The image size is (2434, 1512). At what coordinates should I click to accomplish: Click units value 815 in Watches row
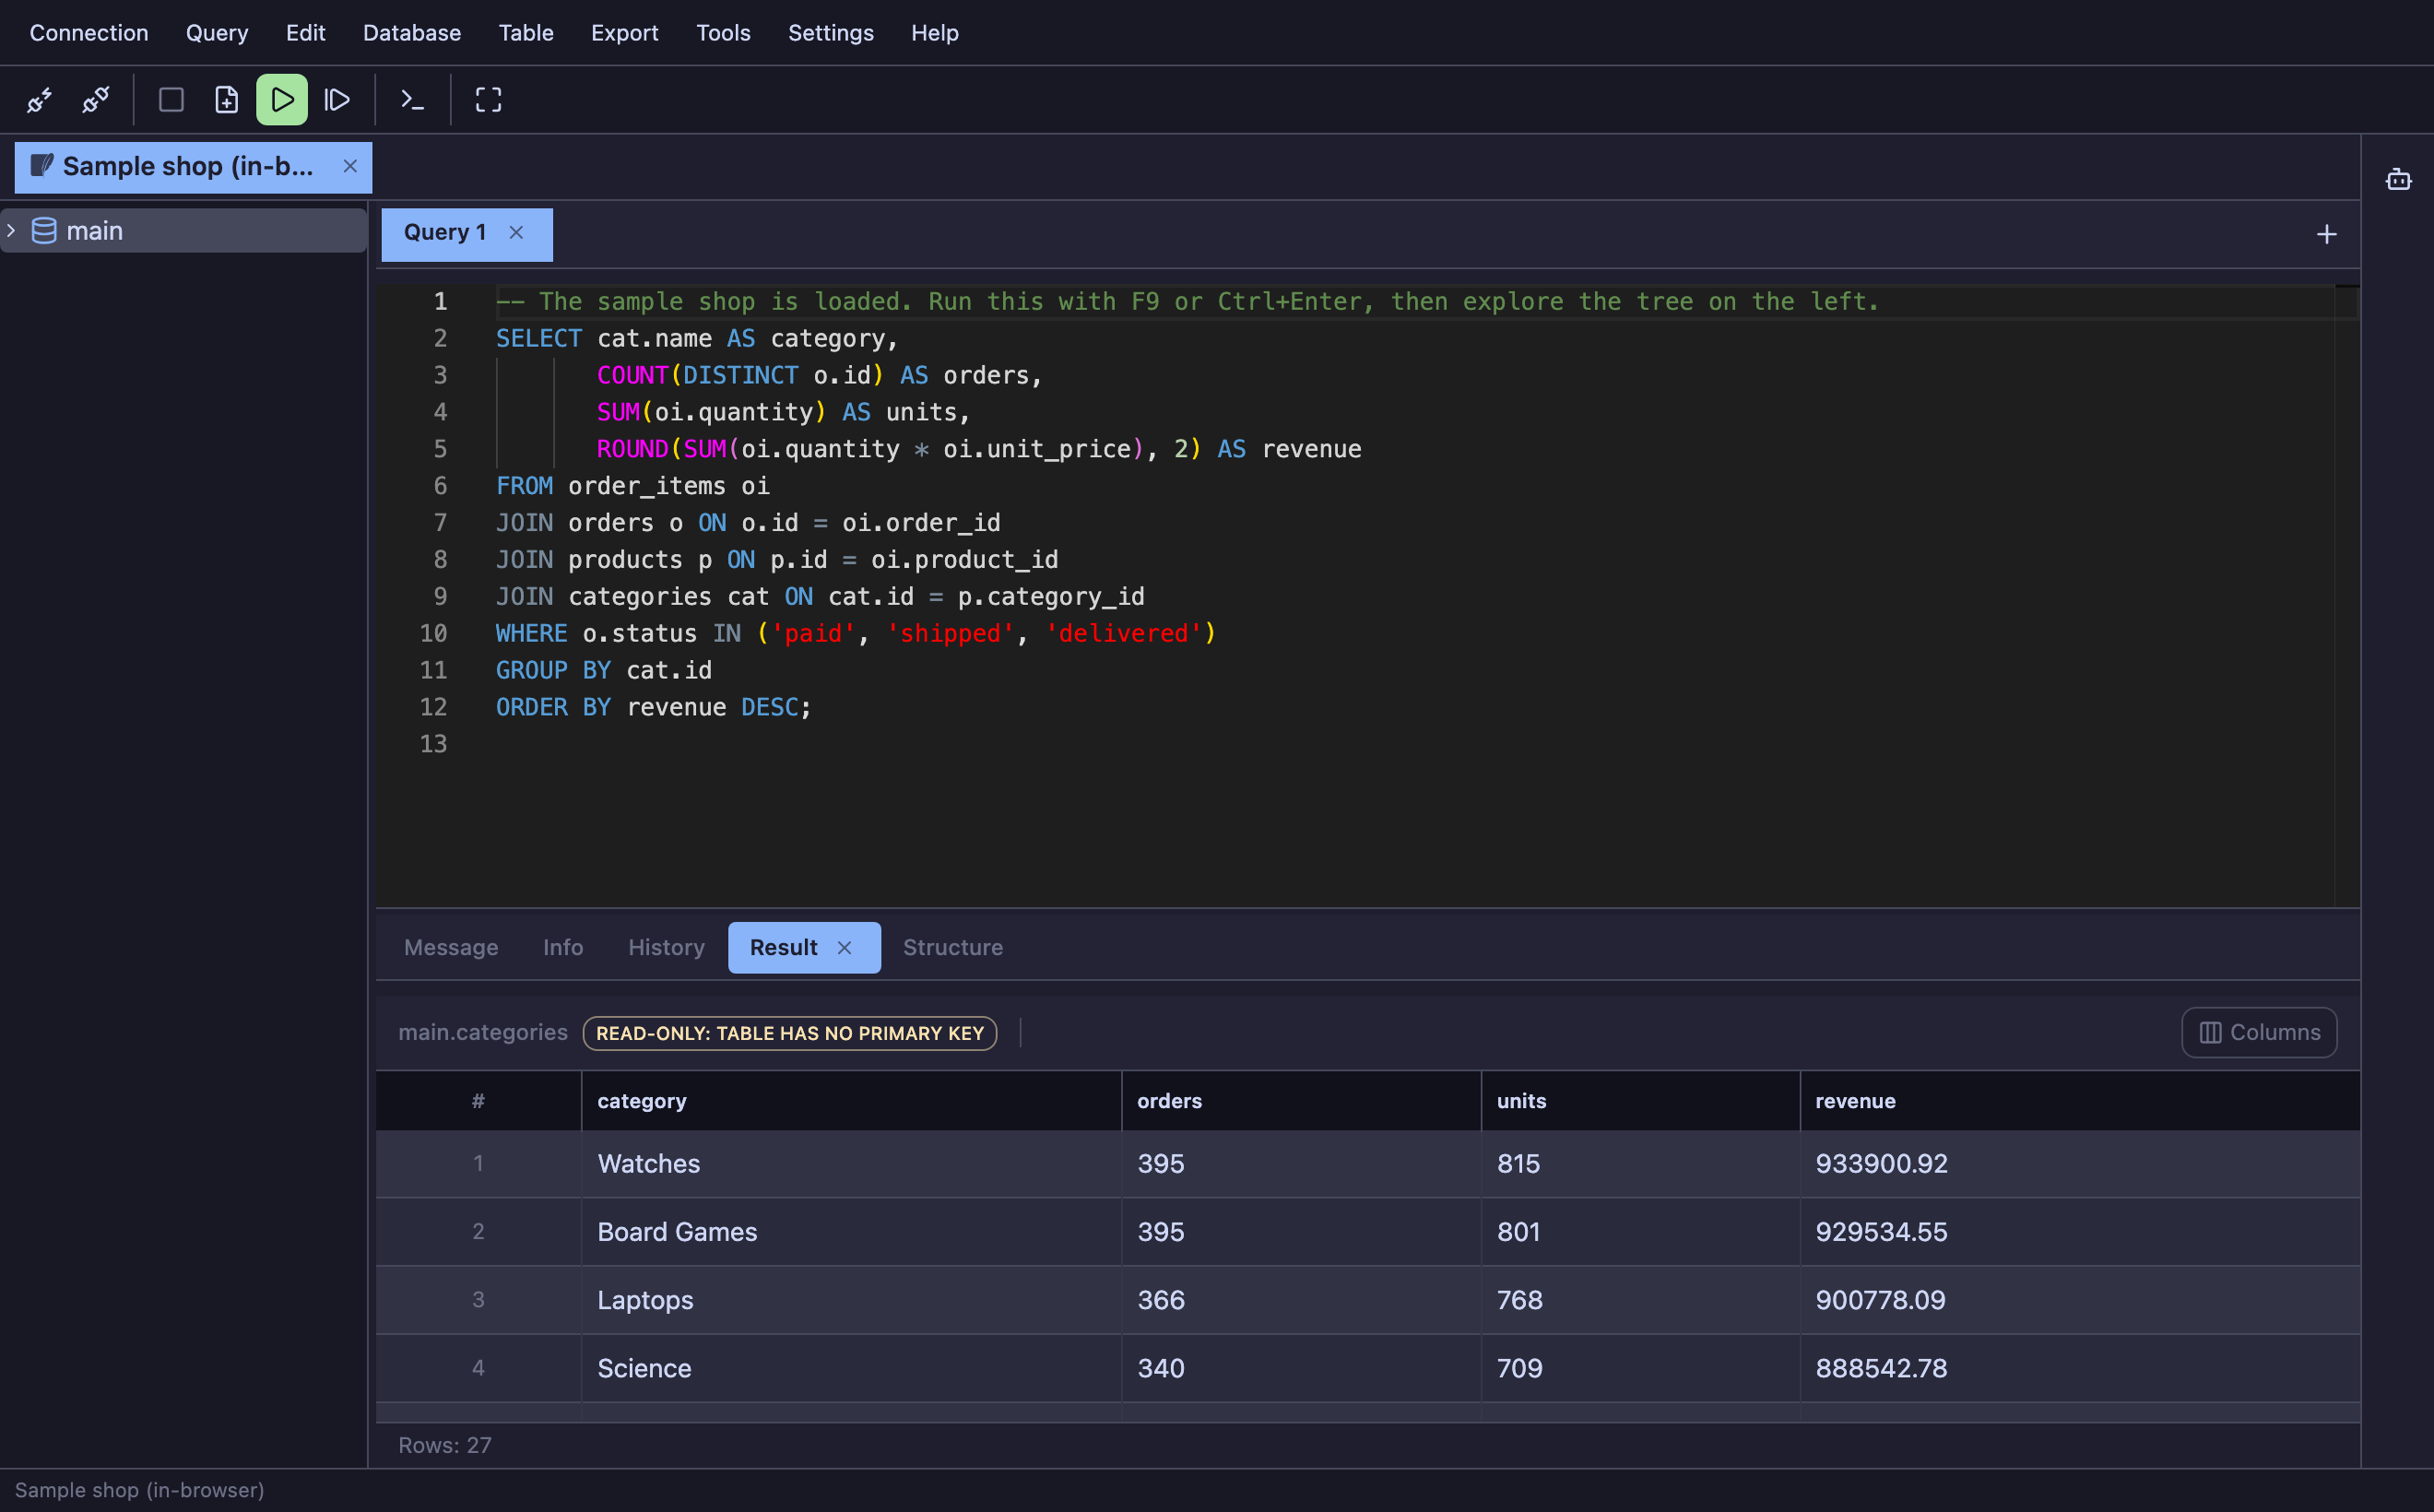tap(1518, 1164)
